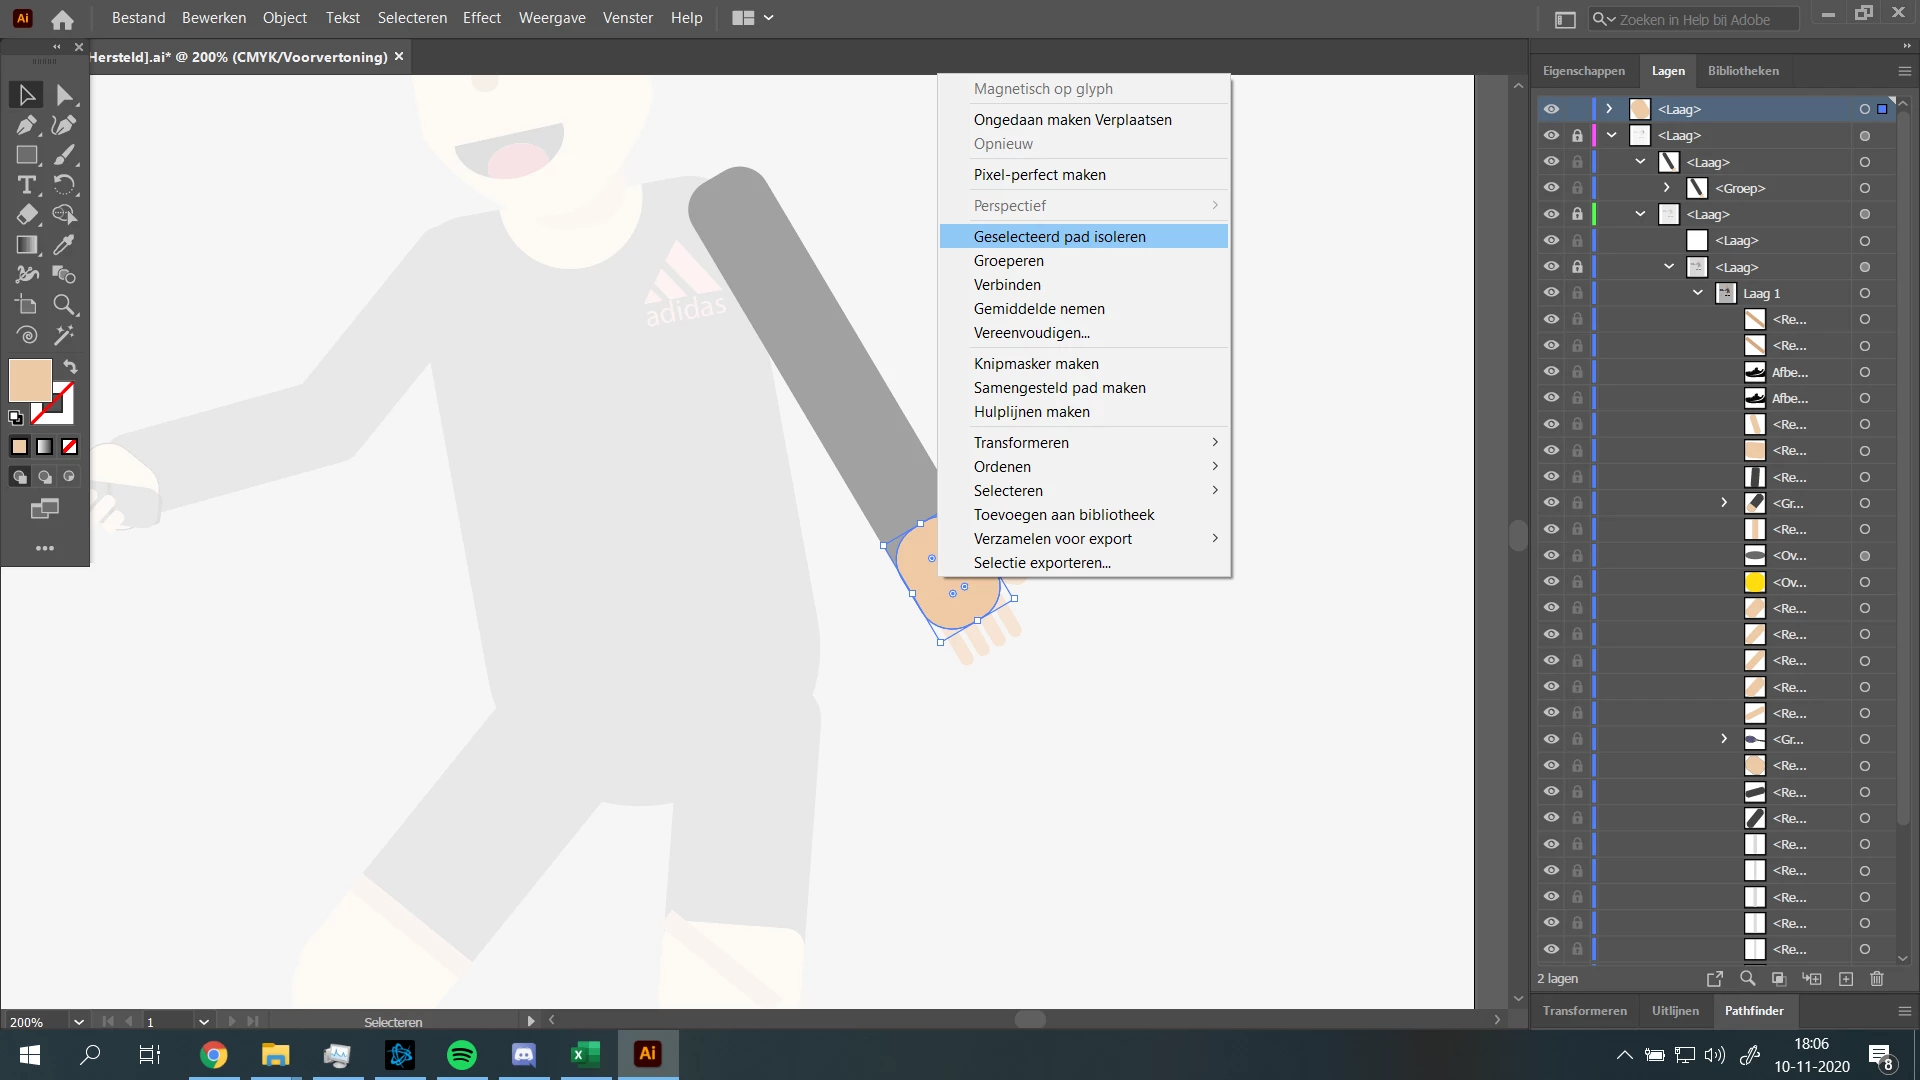
Task: Select the Type tool
Action: [x=26, y=185]
